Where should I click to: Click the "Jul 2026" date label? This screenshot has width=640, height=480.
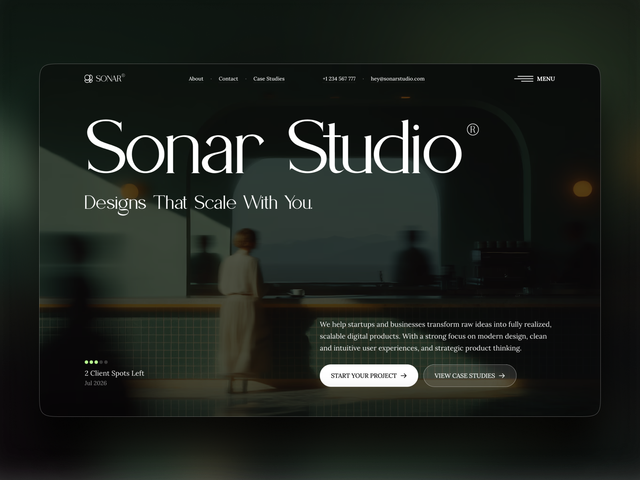(96, 383)
